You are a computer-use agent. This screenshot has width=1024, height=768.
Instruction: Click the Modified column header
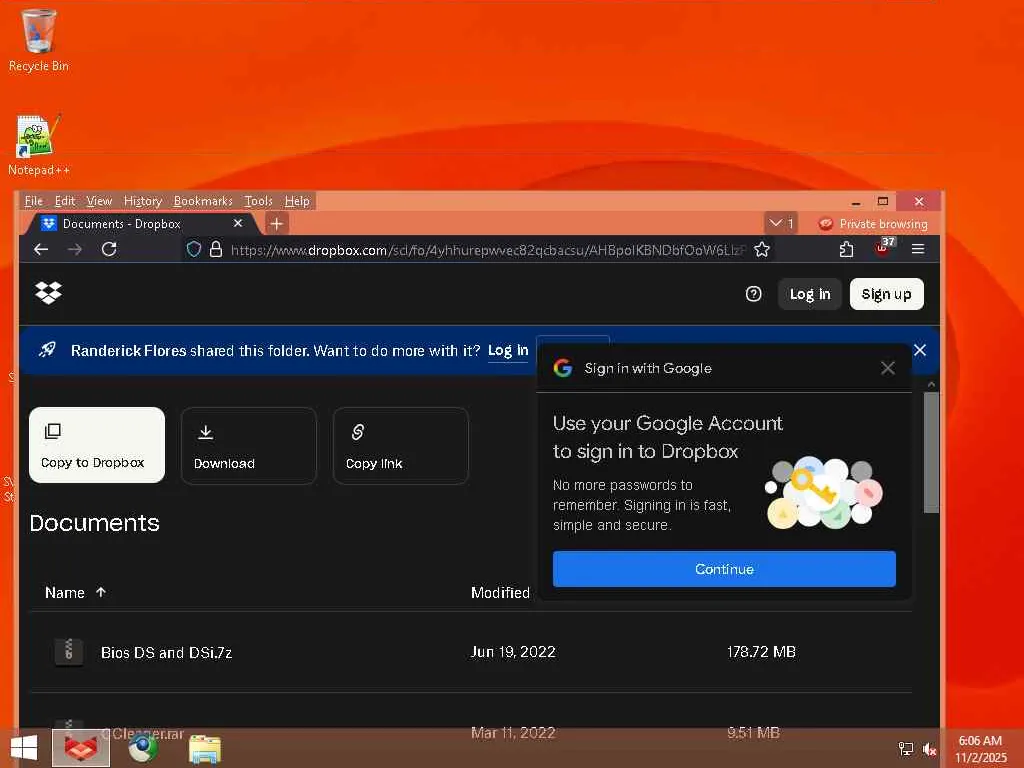click(500, 592)
